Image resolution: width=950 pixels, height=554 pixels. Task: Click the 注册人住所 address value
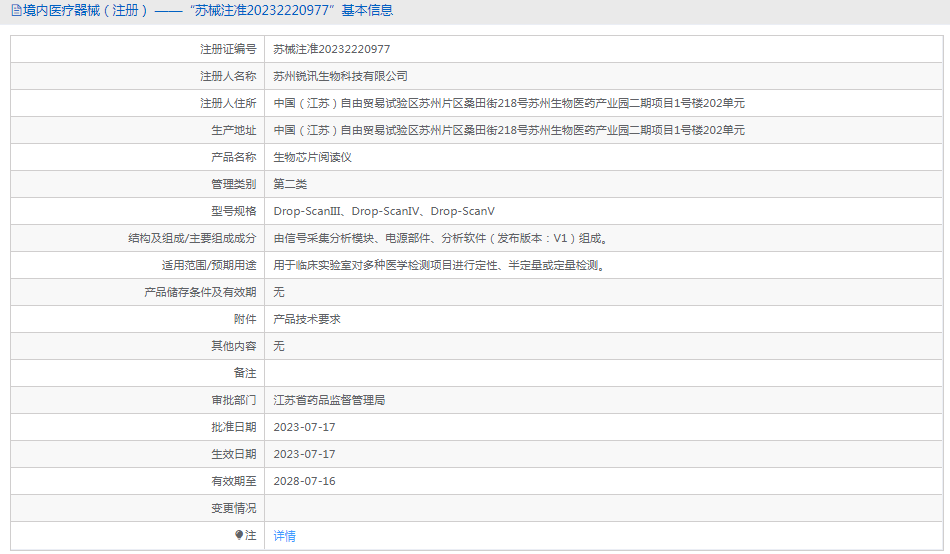point(509,103)
